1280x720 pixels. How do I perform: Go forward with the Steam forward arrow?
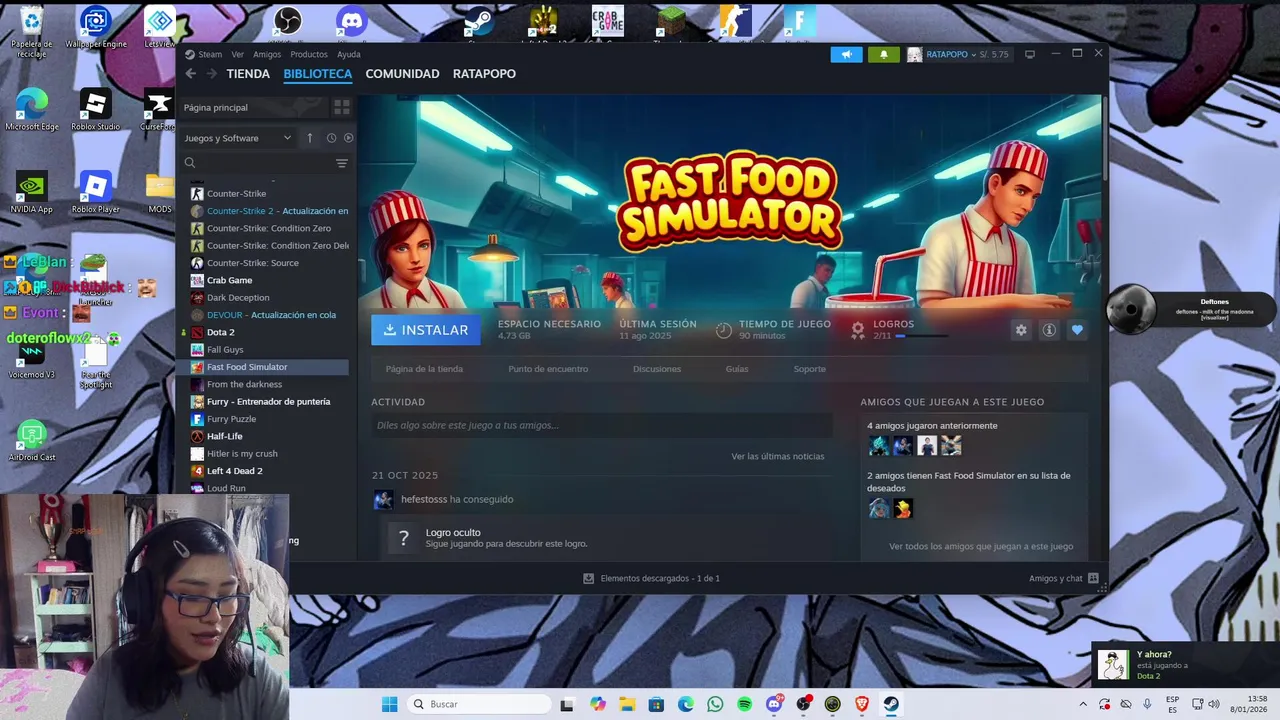point(211,74)
